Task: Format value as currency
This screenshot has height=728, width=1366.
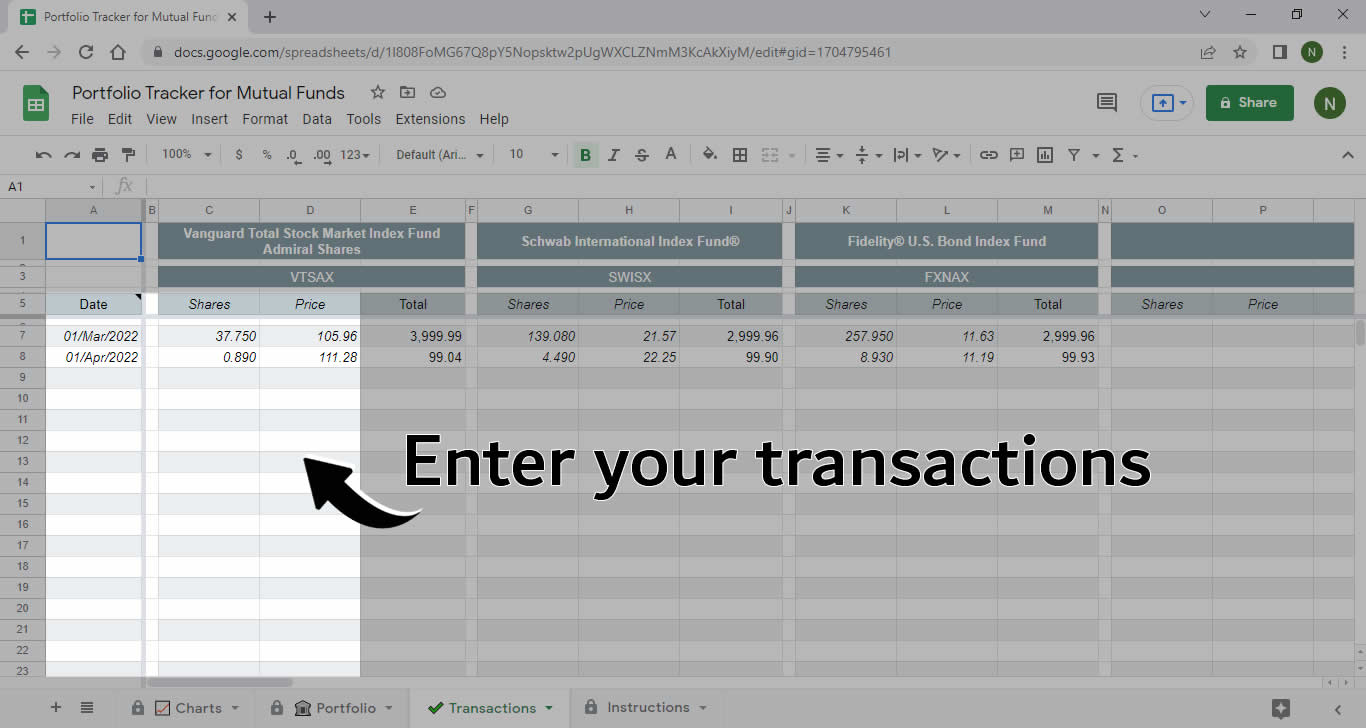Action: (237, 154)
